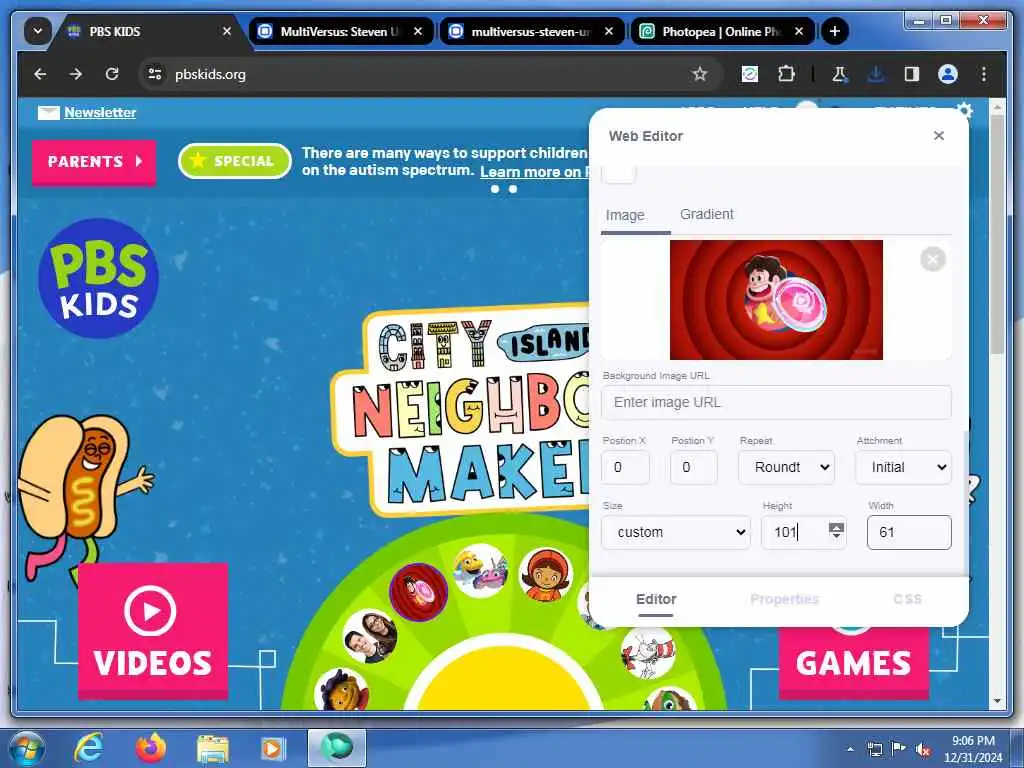Click the SPECIAL badge

[x=234, y=161]
